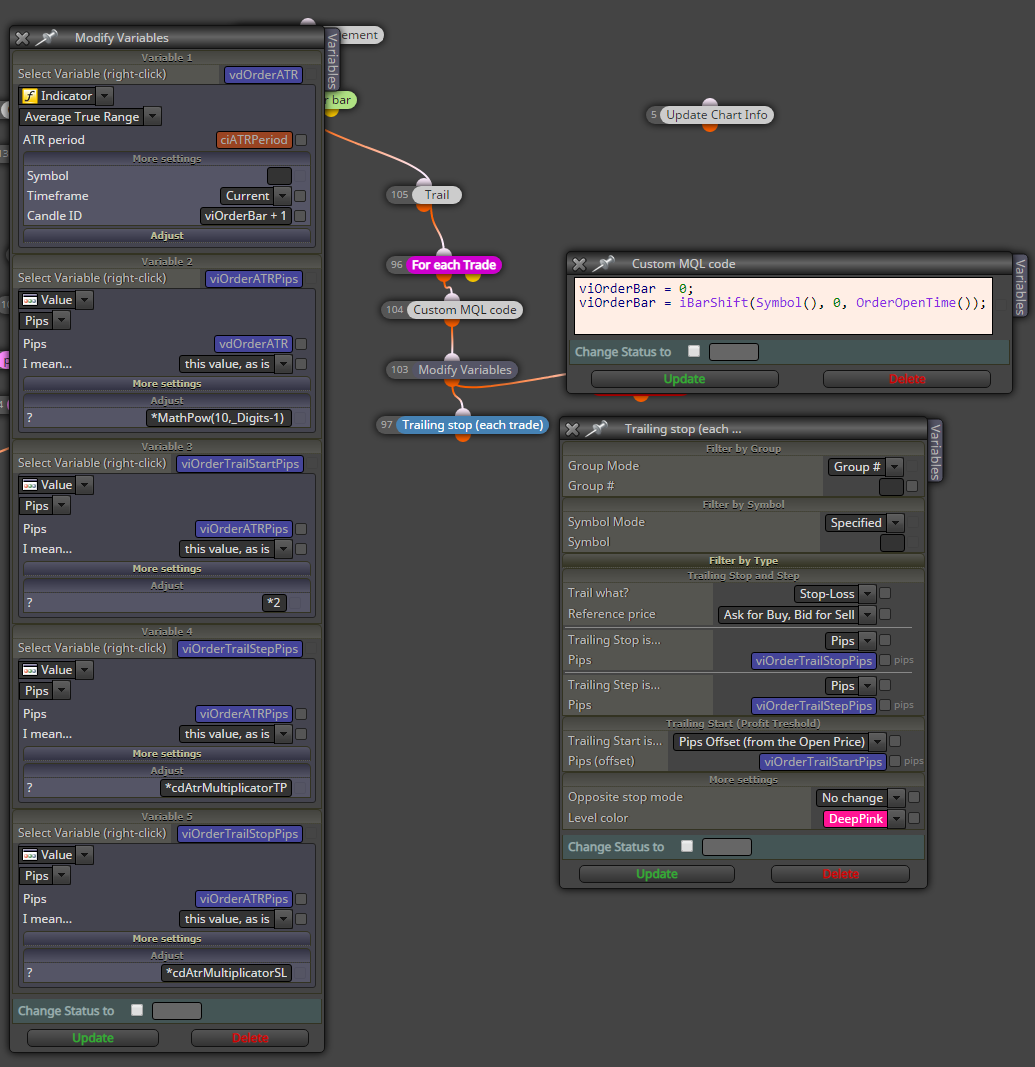Select the For each Trade node
Image resolution: width=1035 pixels, height=1067 pixels.
coord(453,265)
